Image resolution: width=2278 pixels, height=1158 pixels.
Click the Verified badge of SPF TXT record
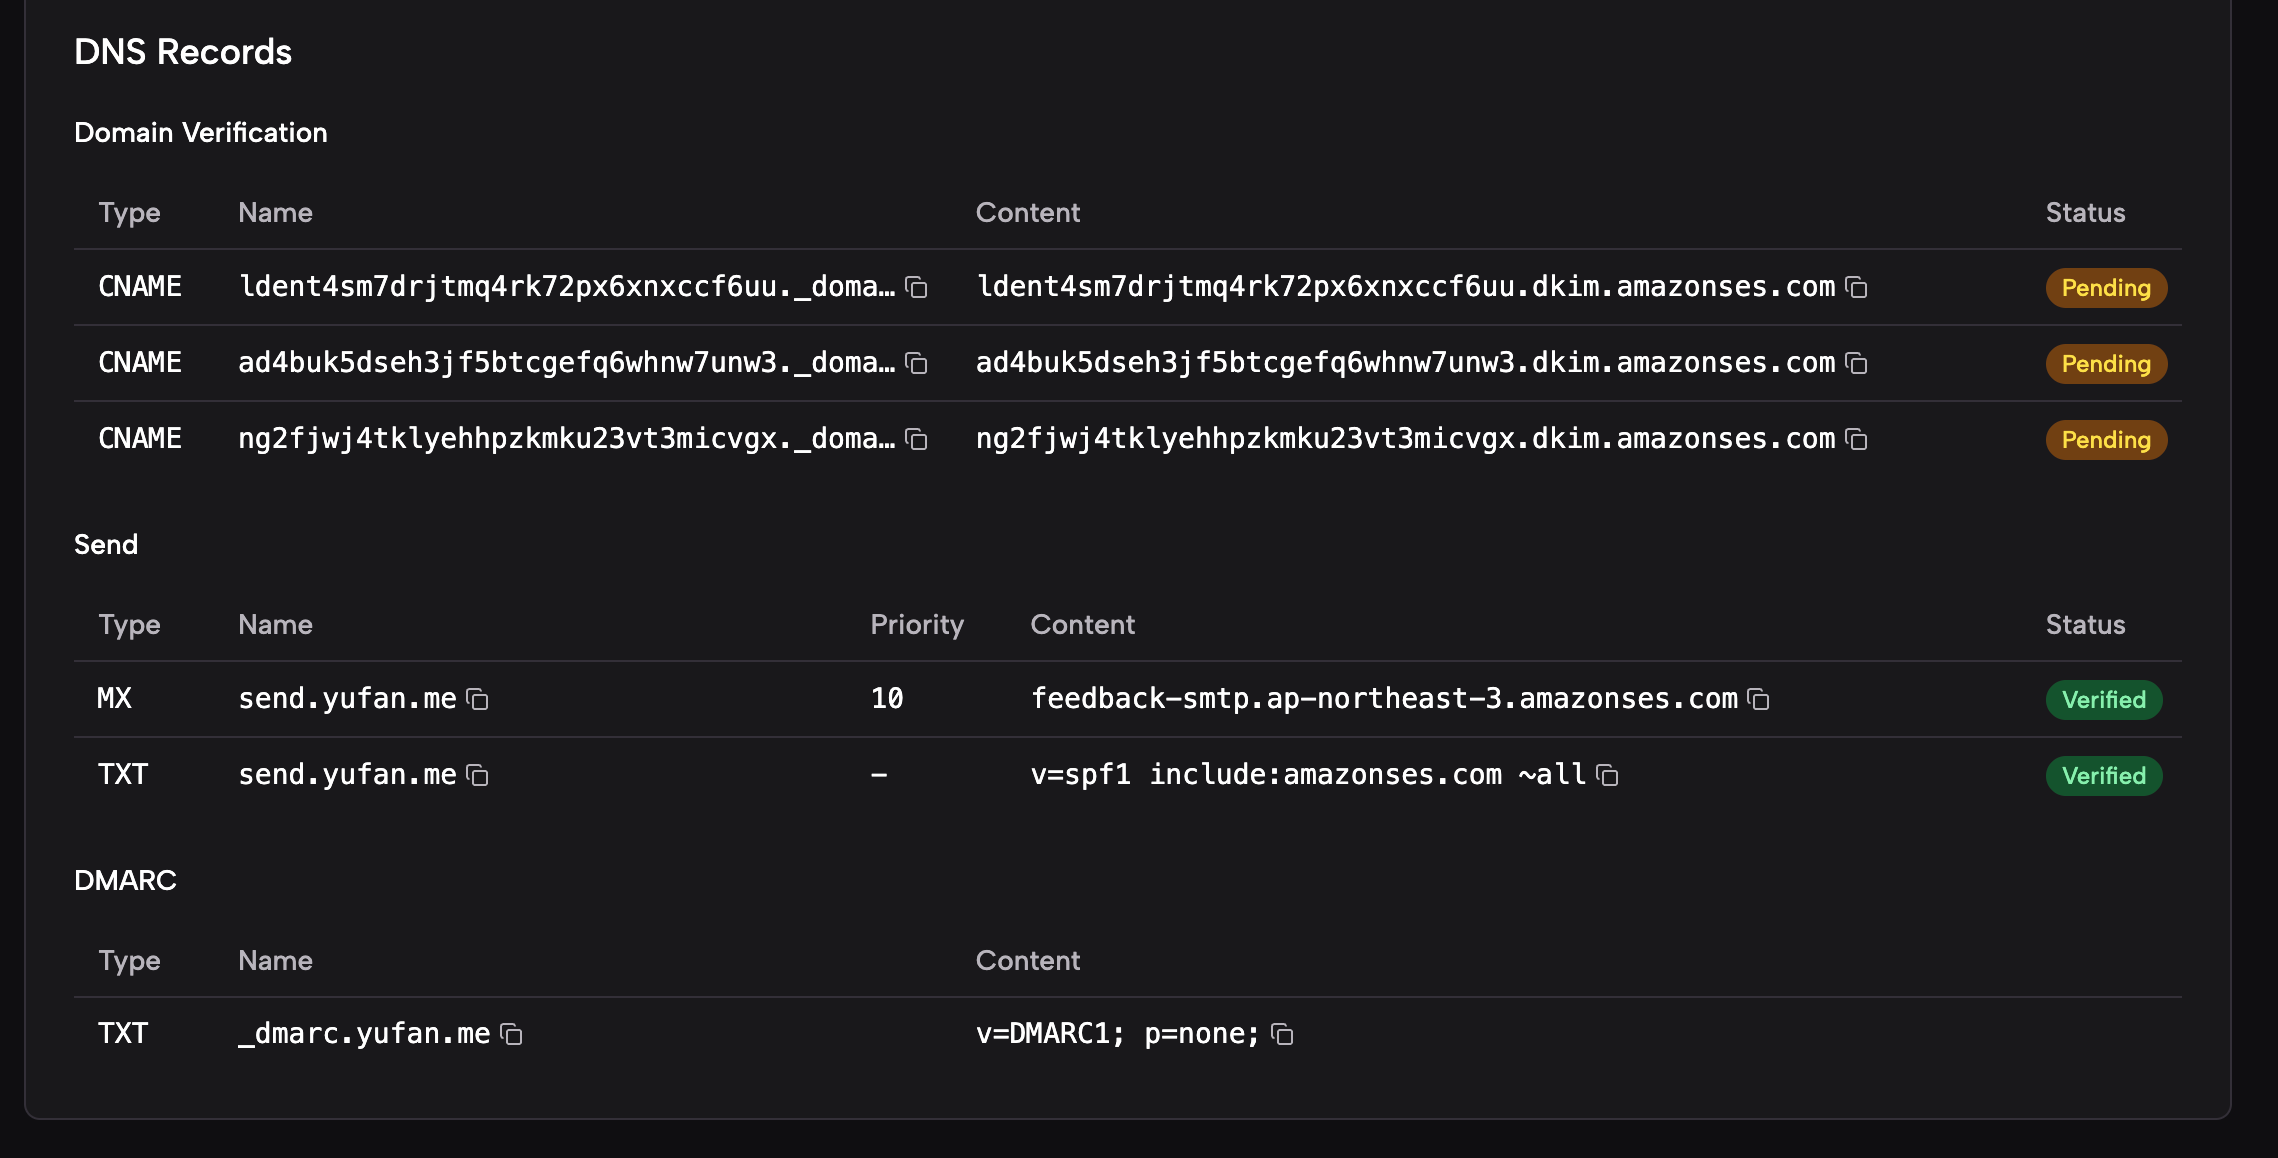pos(2104,776)
